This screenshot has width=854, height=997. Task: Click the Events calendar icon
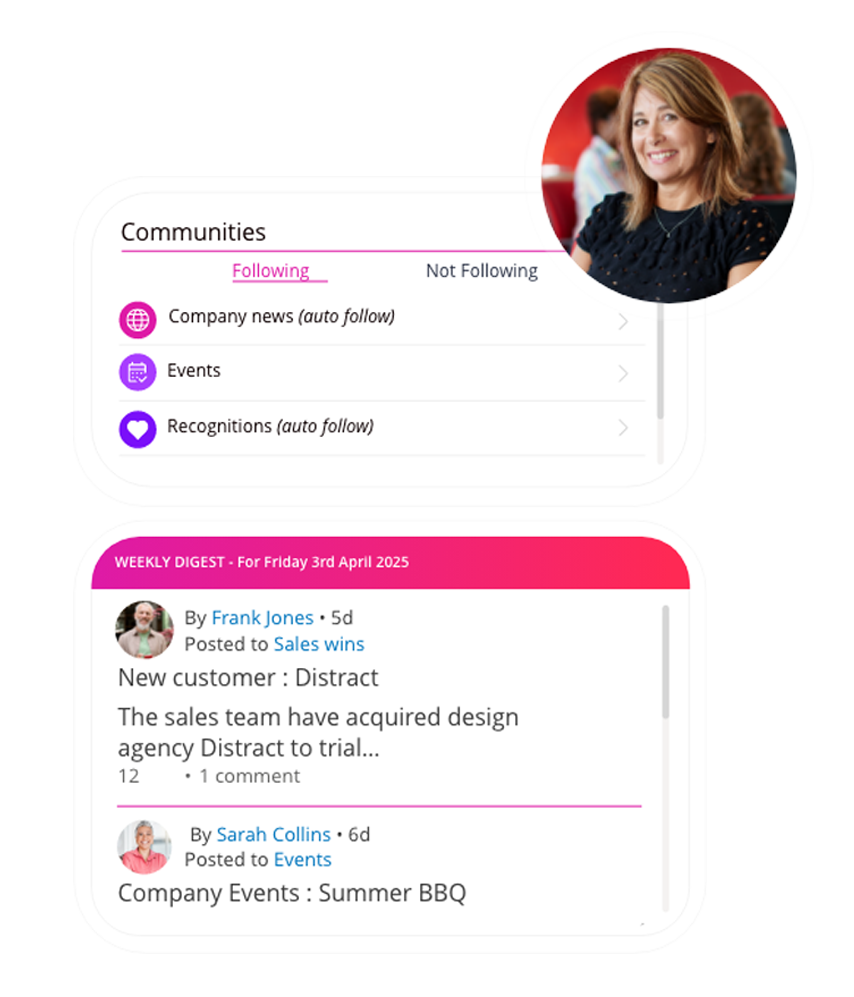point(137,372)
